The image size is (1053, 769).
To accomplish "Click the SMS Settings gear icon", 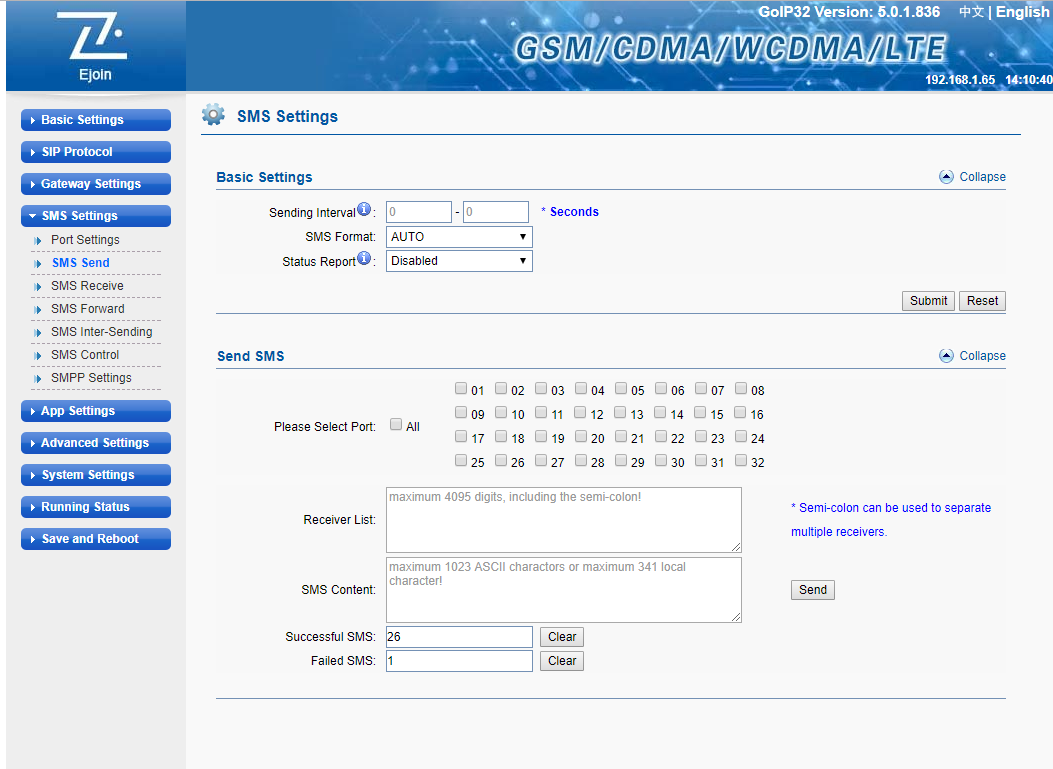I will click(x=213, y=115).
